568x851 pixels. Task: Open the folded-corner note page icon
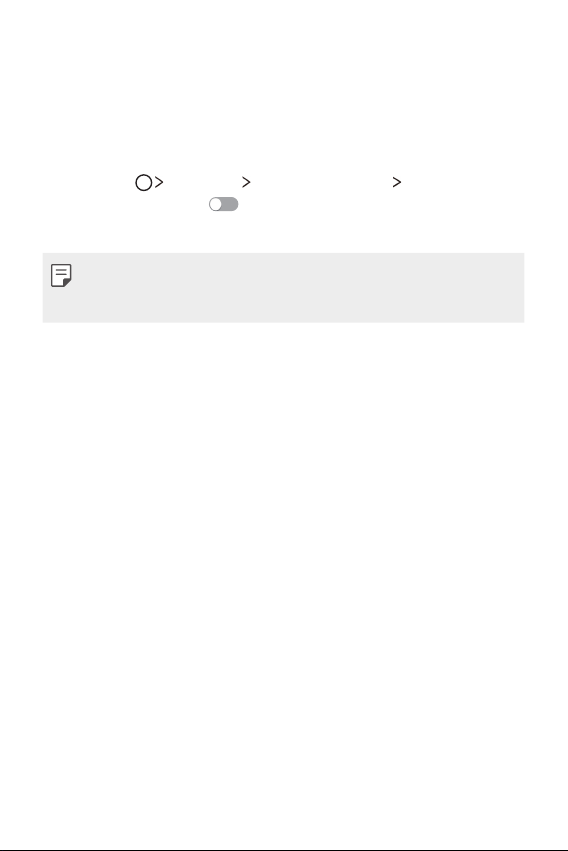(61, 275)
